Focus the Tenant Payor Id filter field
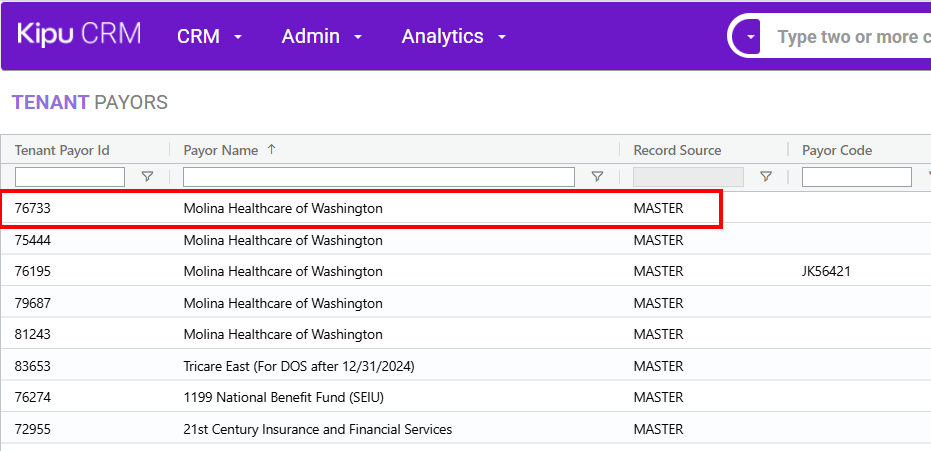 tap(70, 177)
